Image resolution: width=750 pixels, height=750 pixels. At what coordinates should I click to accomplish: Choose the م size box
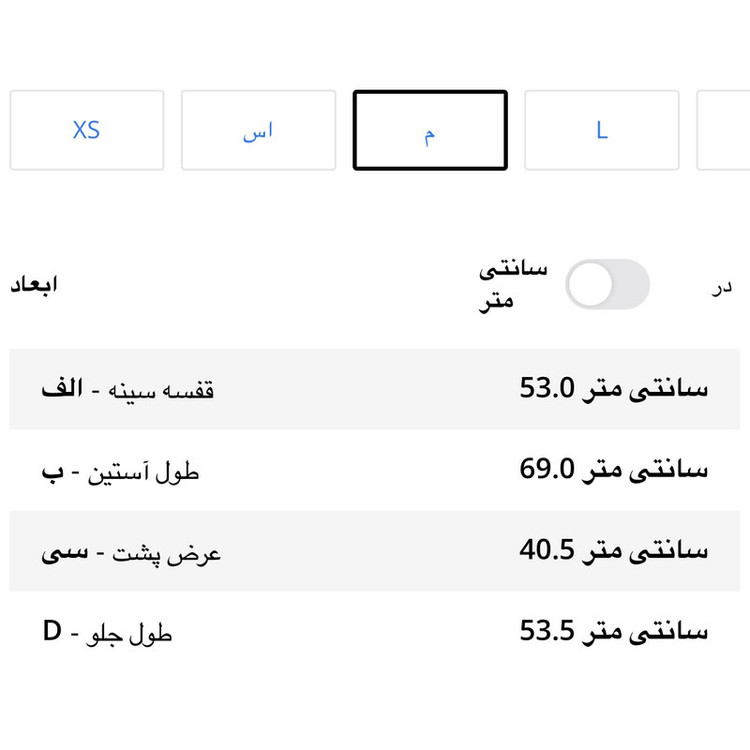[430, 131]
